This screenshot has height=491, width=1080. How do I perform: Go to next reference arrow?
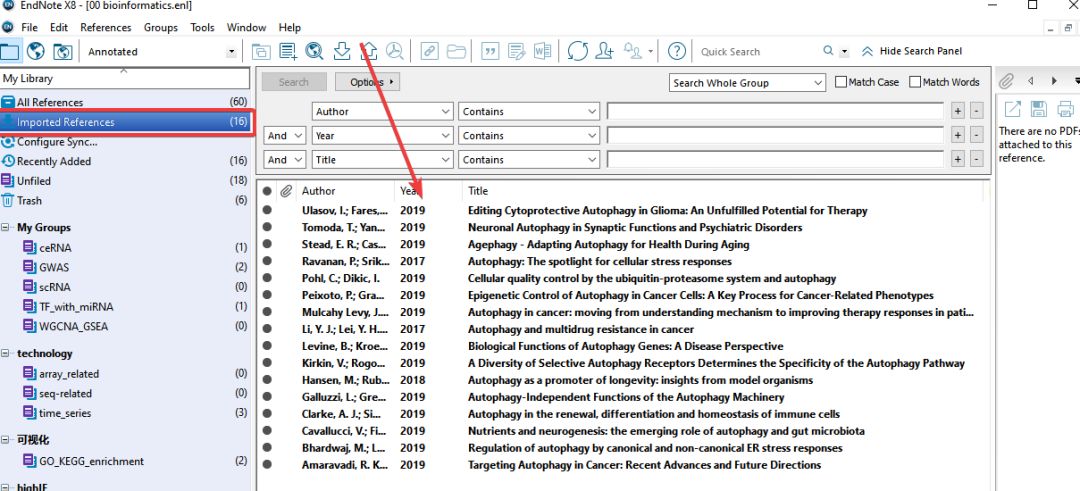coord(1054,81)
